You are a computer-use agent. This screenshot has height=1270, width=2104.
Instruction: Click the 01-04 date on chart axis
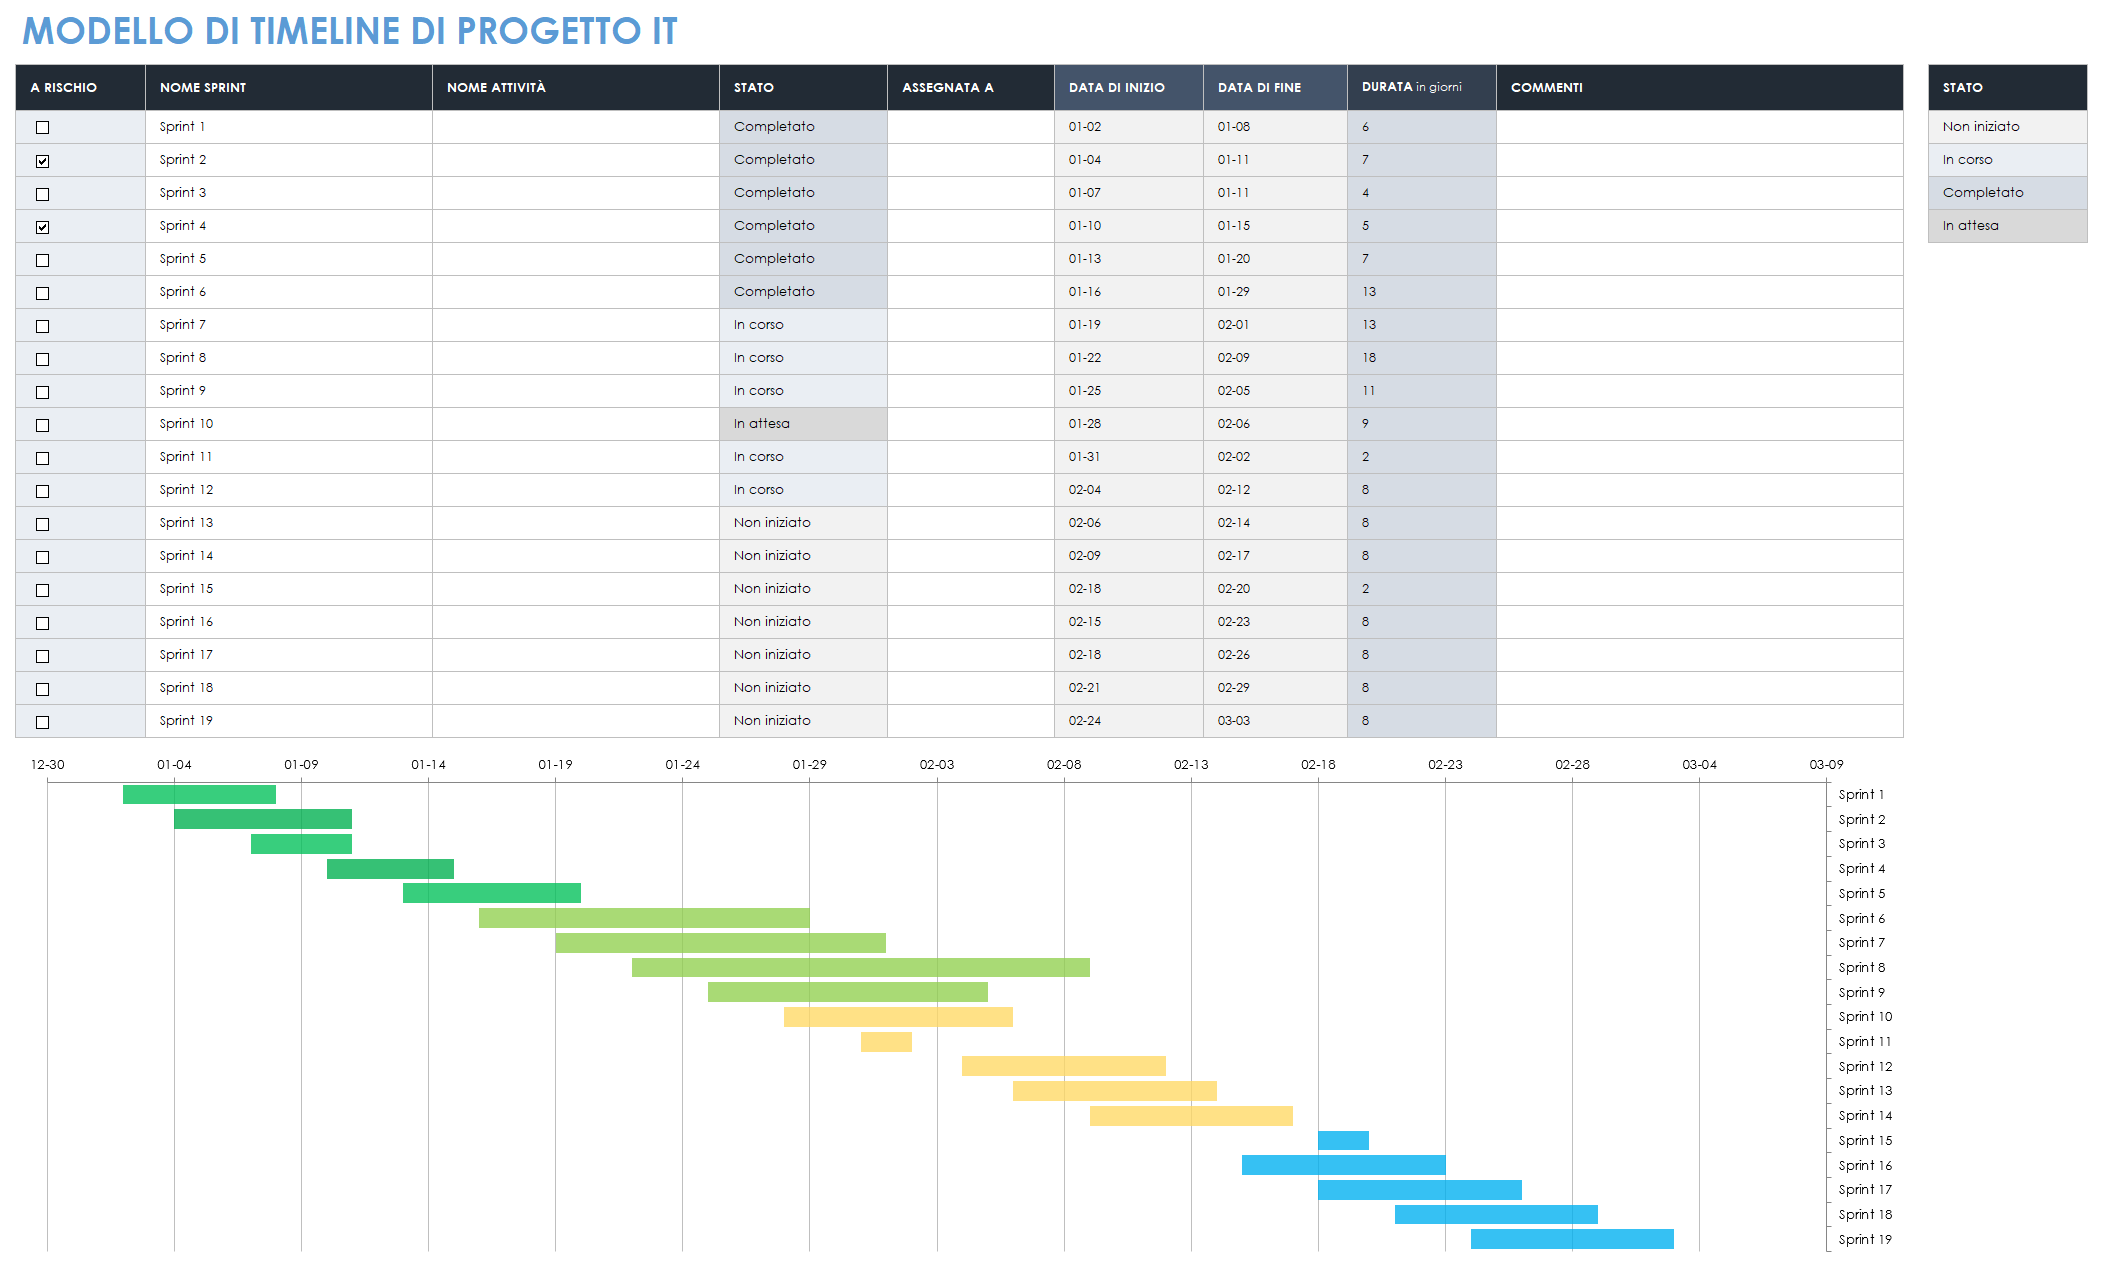coord(174,765)
